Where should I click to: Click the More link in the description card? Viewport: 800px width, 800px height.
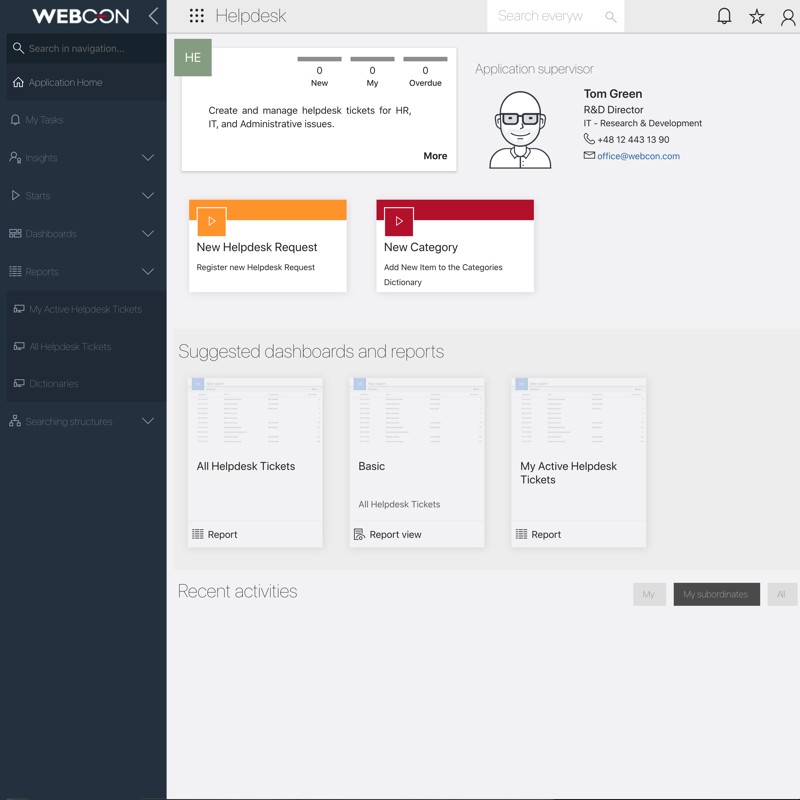[435, 156]
